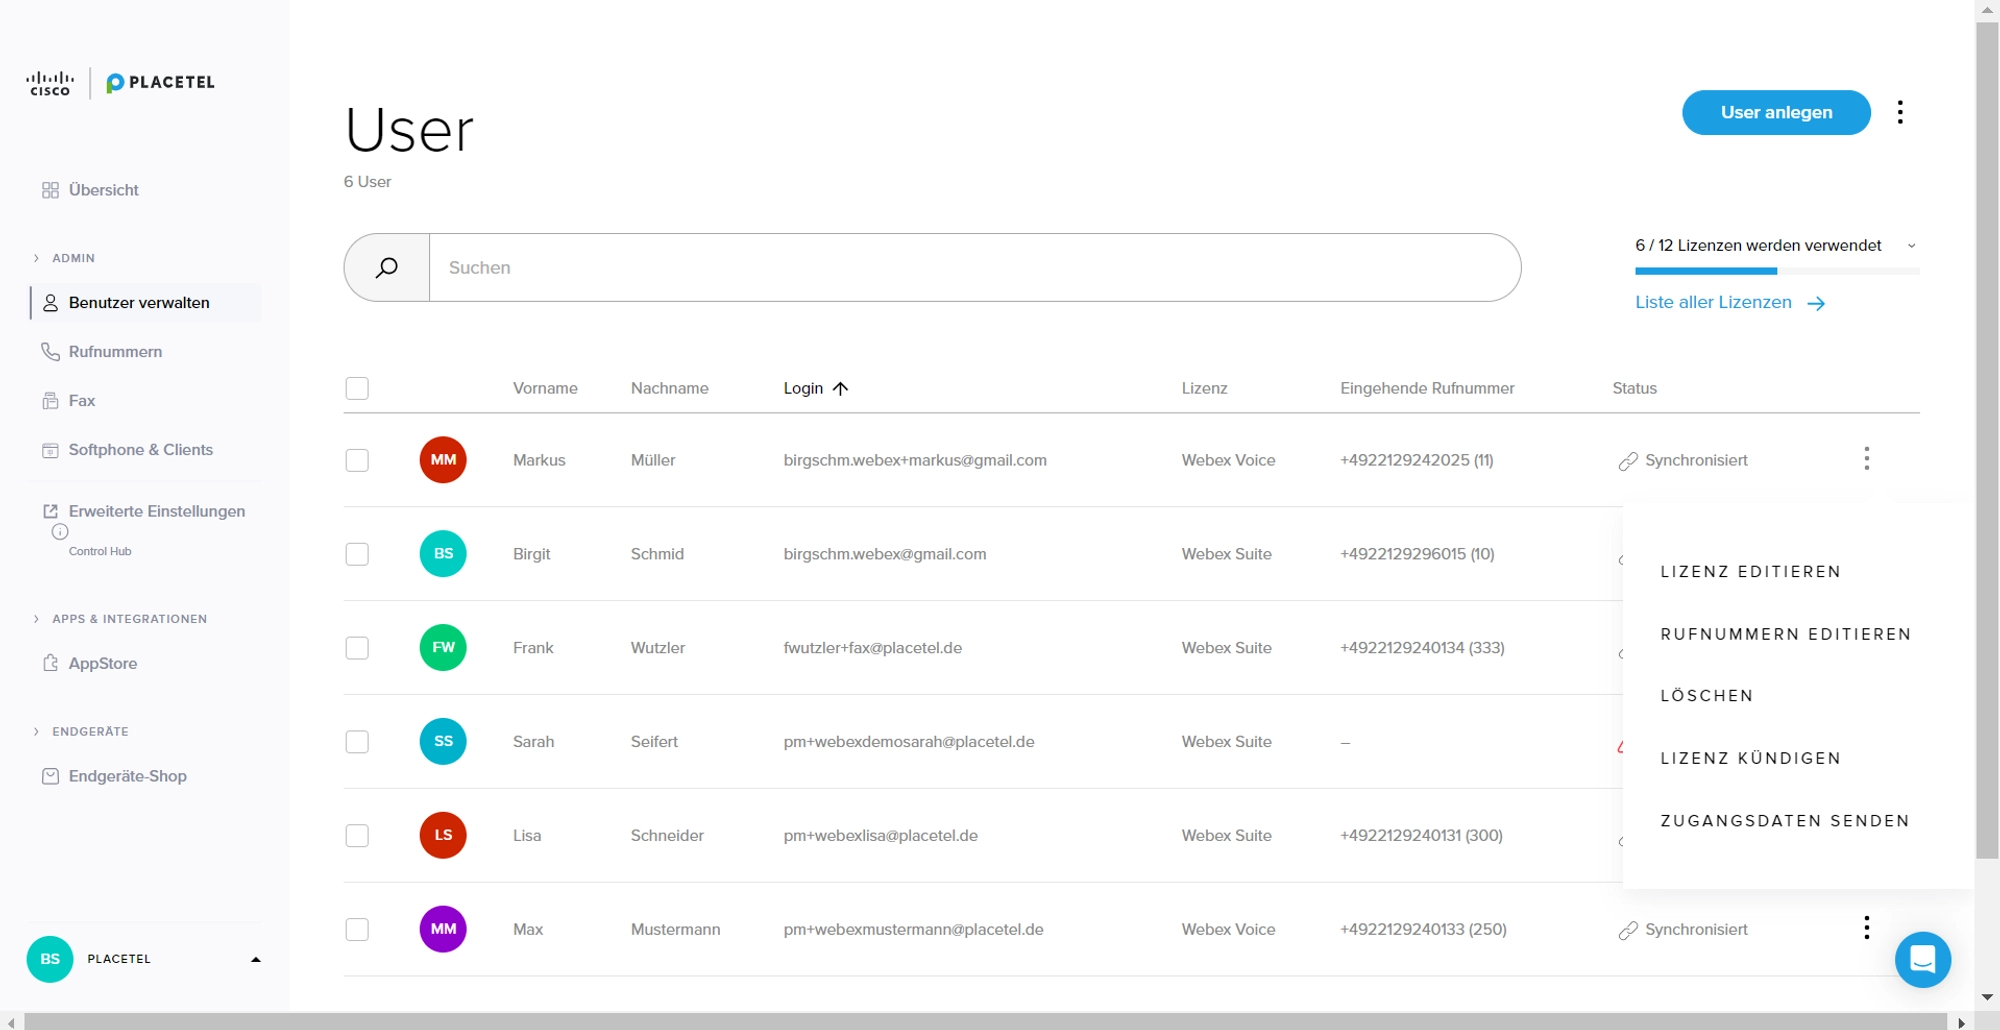
Task: Open the chat support bubble icon
Action: pos(1922,960)
